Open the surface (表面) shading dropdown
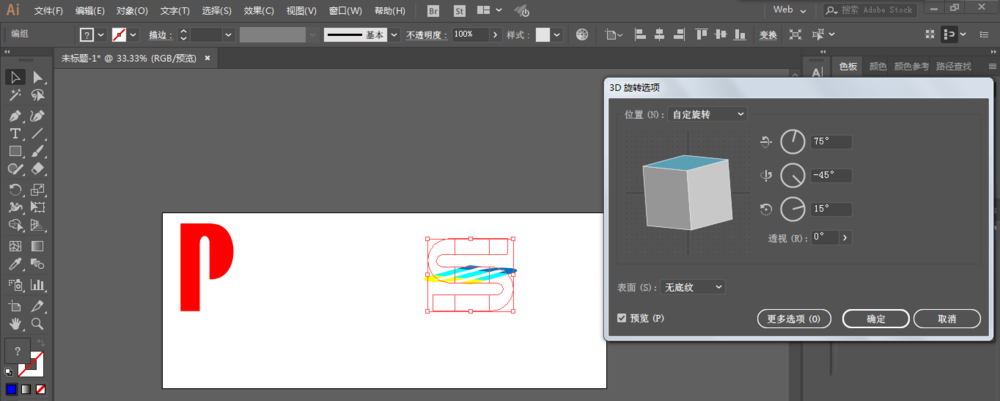Image resolution: width=1000 pixels, height=401 pixels. 693,288
